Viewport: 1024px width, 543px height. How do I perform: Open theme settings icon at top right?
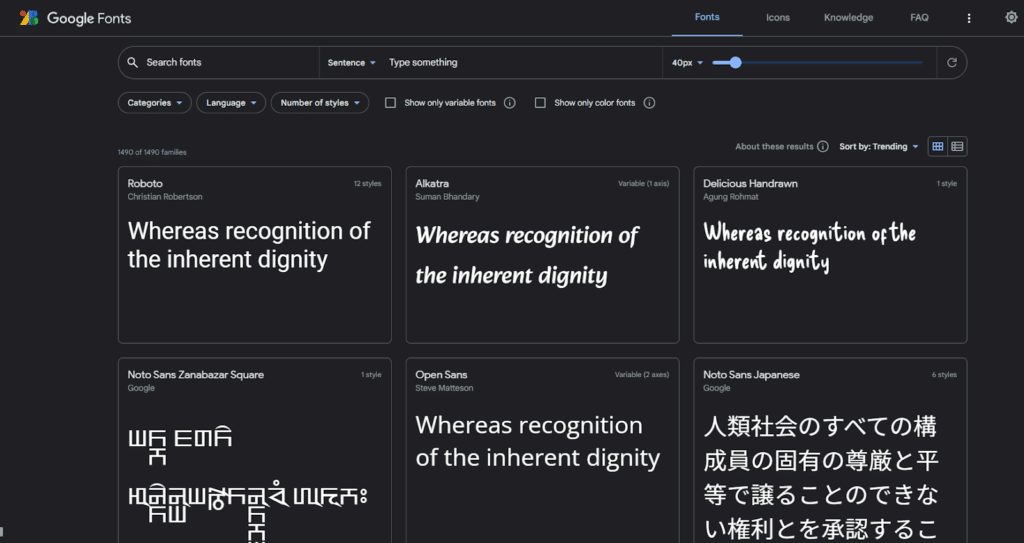point(1011,18)
